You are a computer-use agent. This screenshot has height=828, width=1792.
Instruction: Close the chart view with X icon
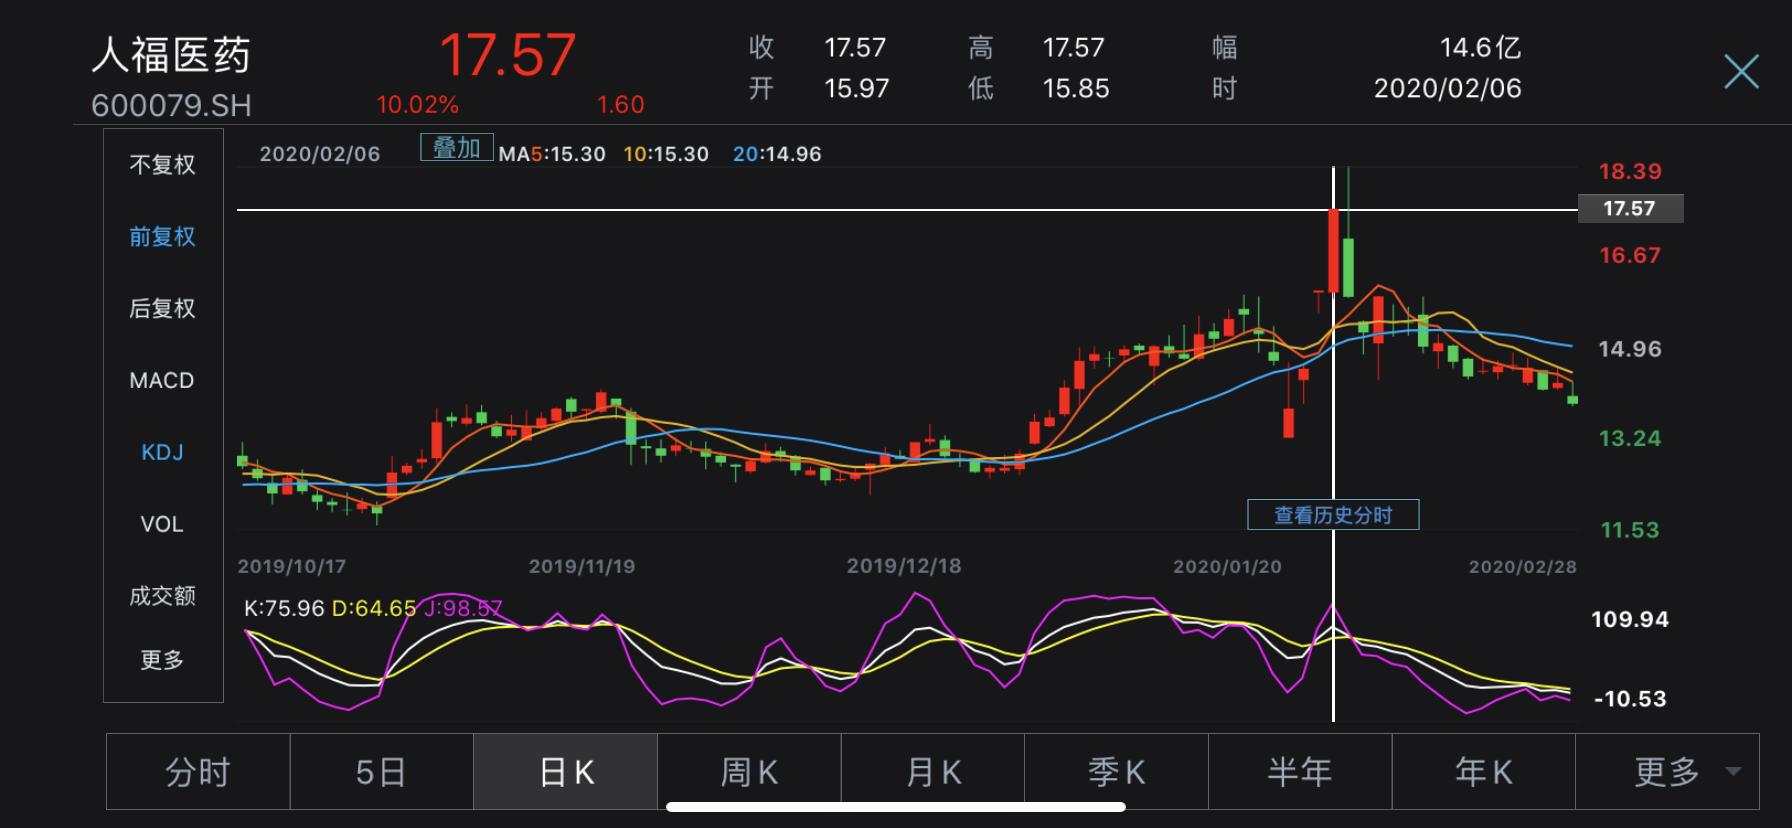pos(1741,72)
